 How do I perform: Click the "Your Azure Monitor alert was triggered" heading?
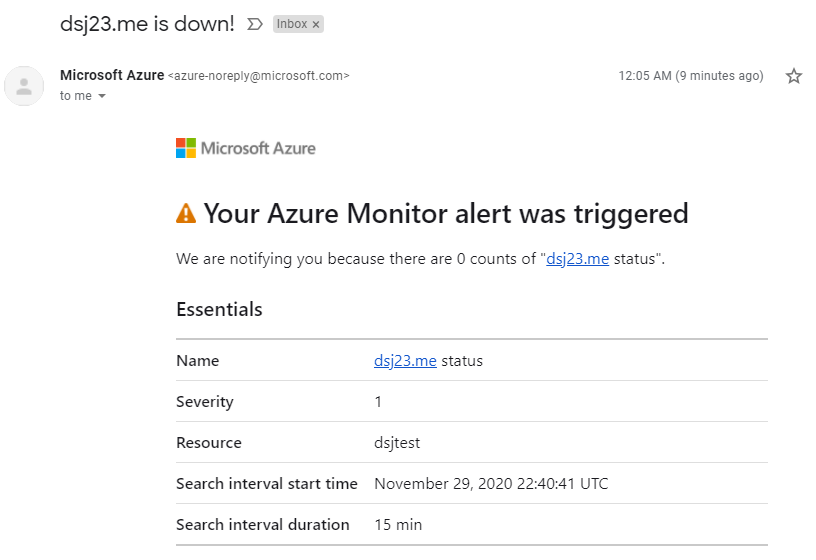(x=446, y=213)
